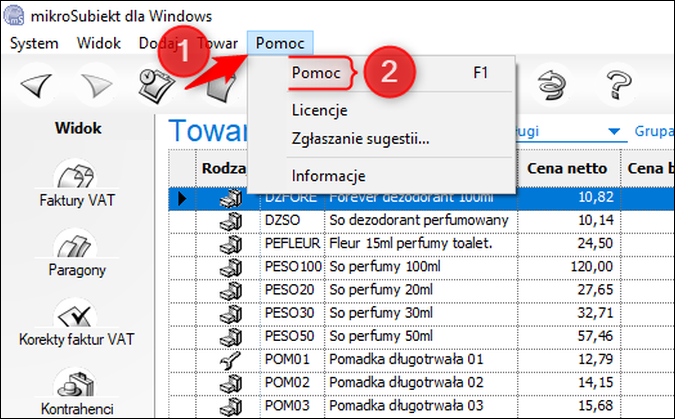Select the PESO100 code cell
This screenshot has width=675, height=419.
[x=293, y=267]
